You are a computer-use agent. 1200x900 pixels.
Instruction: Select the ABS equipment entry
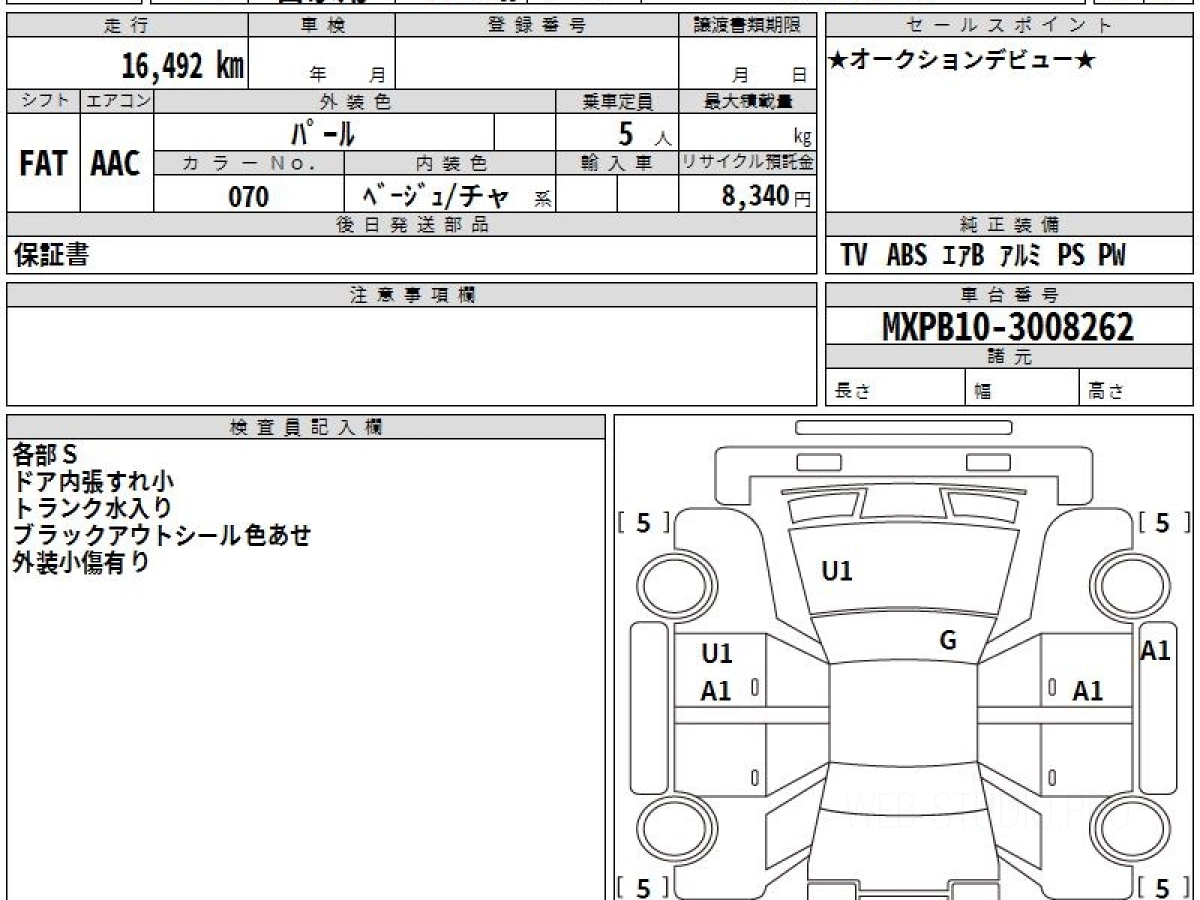tap(906, 256)
